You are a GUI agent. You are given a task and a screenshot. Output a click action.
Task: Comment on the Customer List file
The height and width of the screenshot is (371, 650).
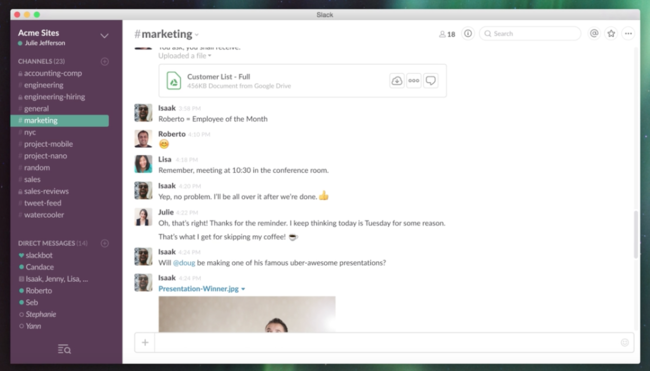click(431, 80)
